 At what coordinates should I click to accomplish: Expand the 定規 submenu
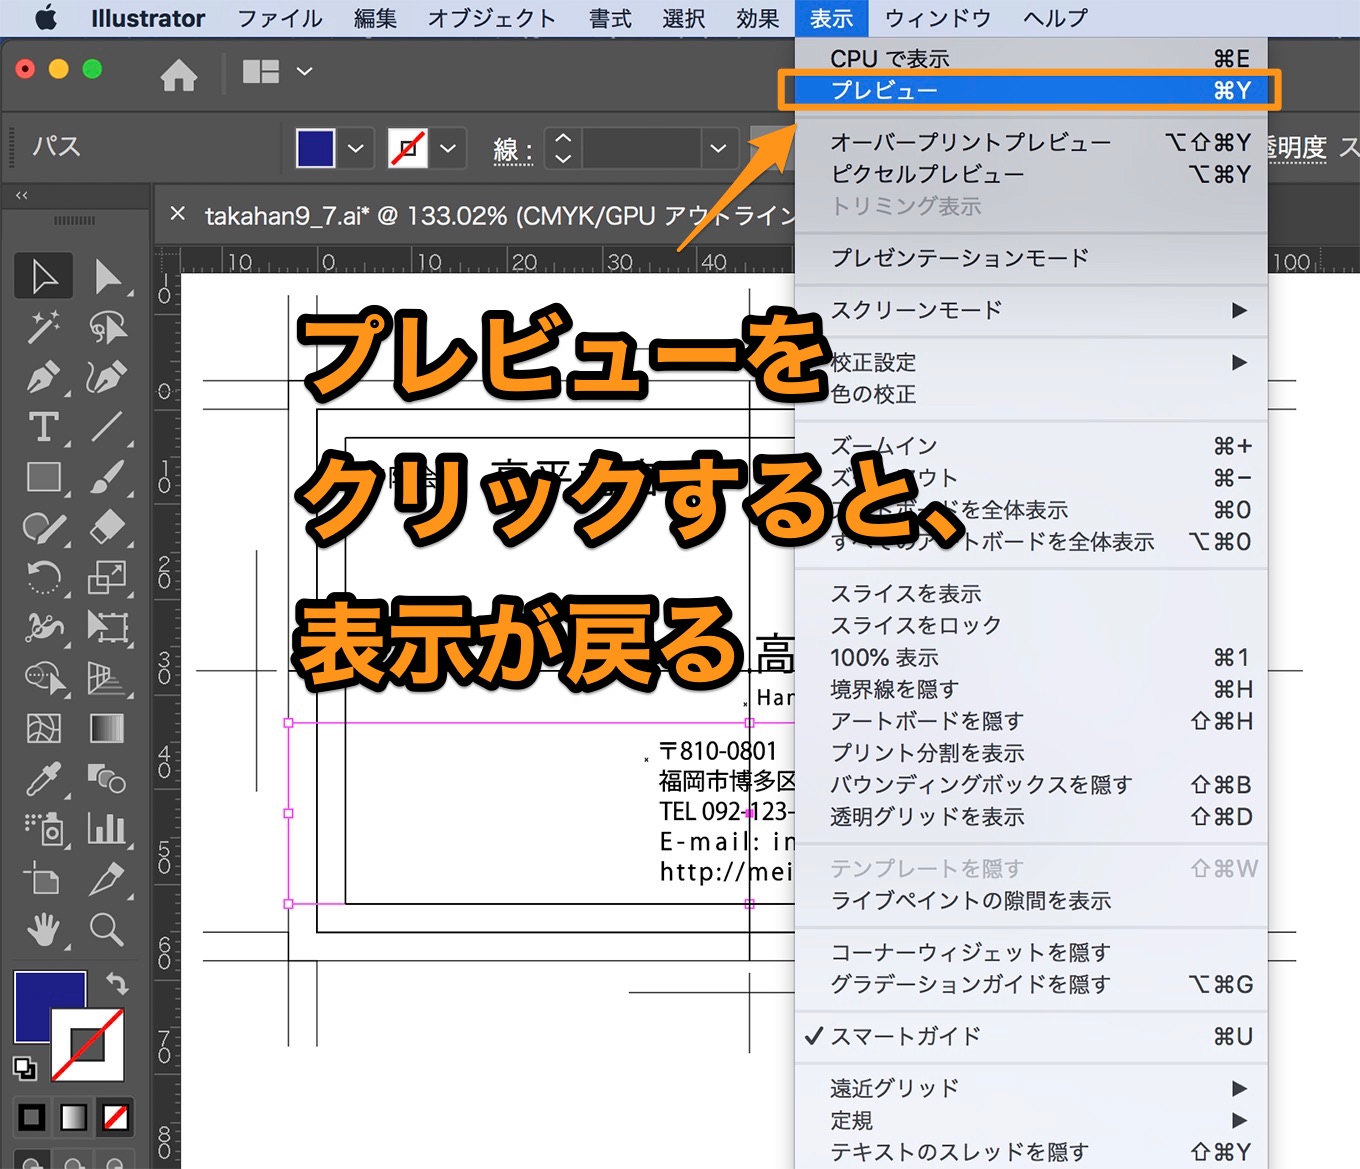(x=1030, y=1120)
